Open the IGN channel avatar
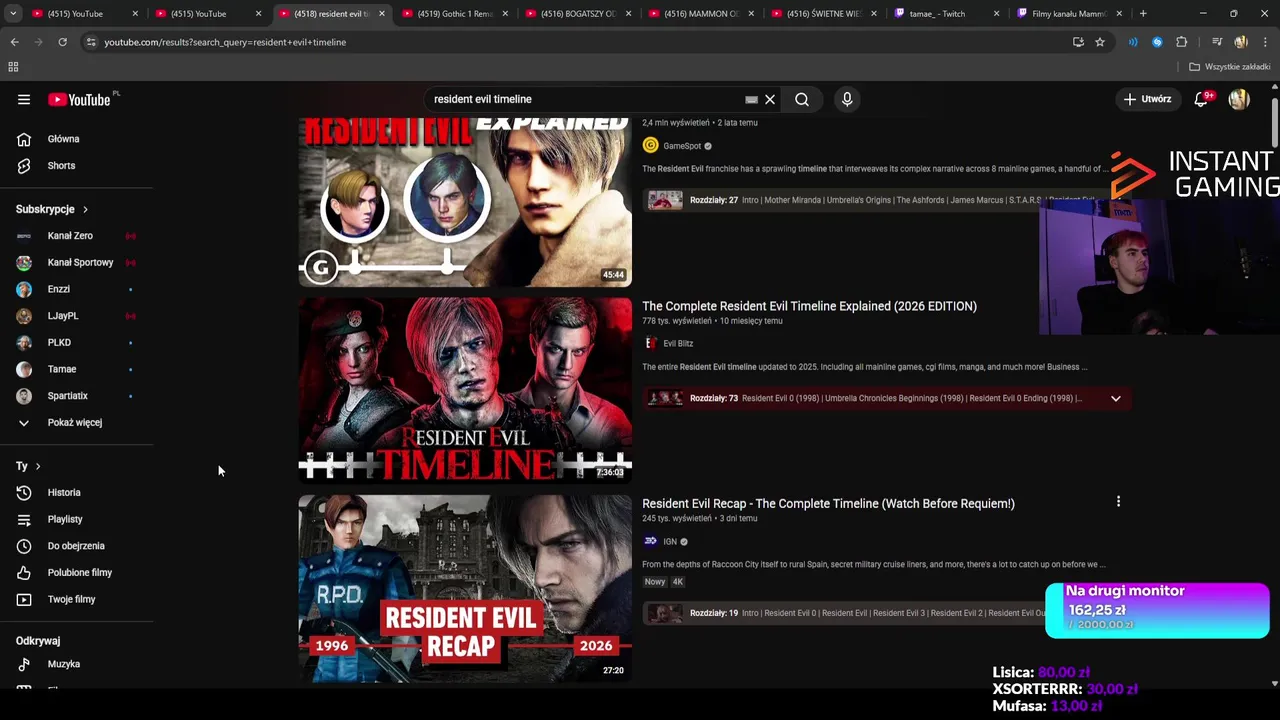The image size is (1280, 720). [650, 541]
